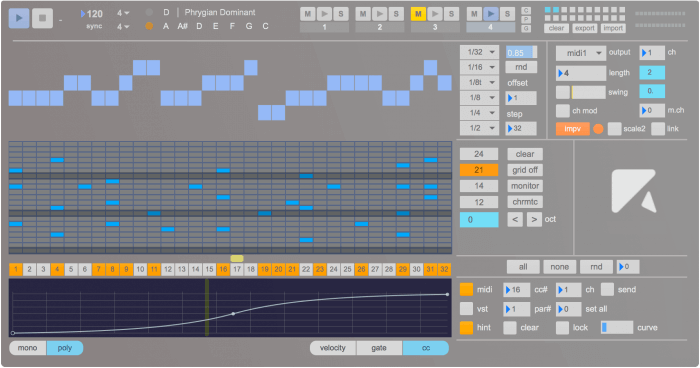
Task: Shift octave down with the < button
Action: [x=515, y=219]
